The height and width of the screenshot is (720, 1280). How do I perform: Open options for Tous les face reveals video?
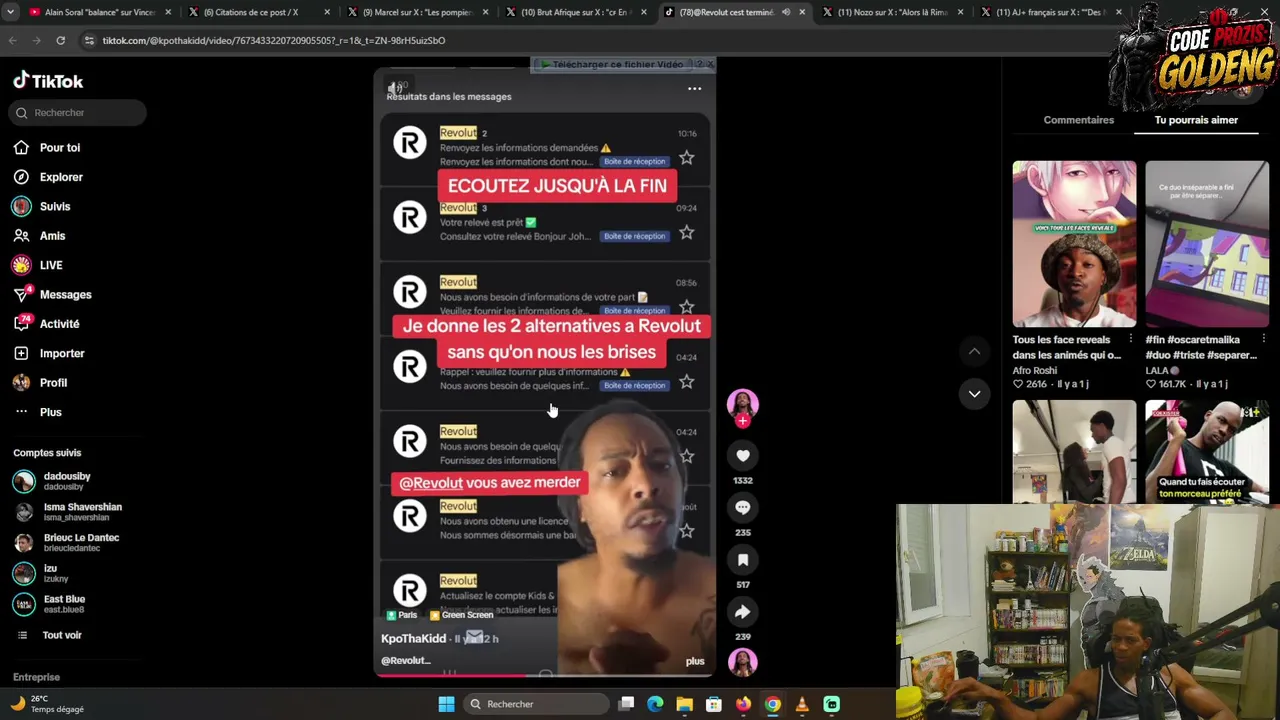[1130, 340]
